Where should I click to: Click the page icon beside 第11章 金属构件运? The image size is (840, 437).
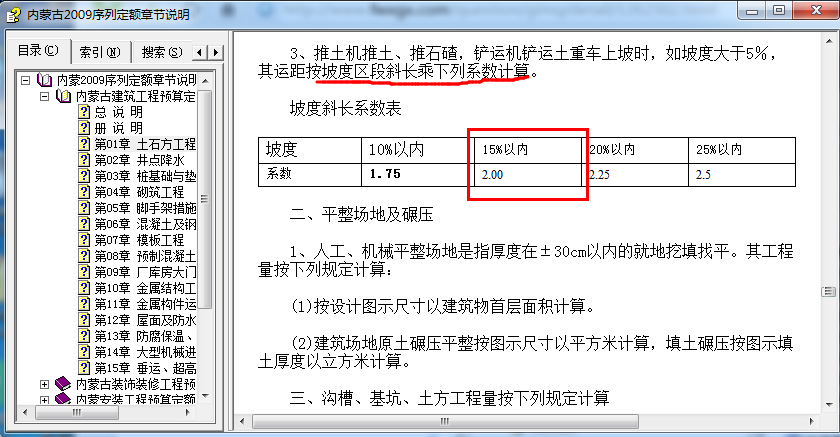click(84, 304)
